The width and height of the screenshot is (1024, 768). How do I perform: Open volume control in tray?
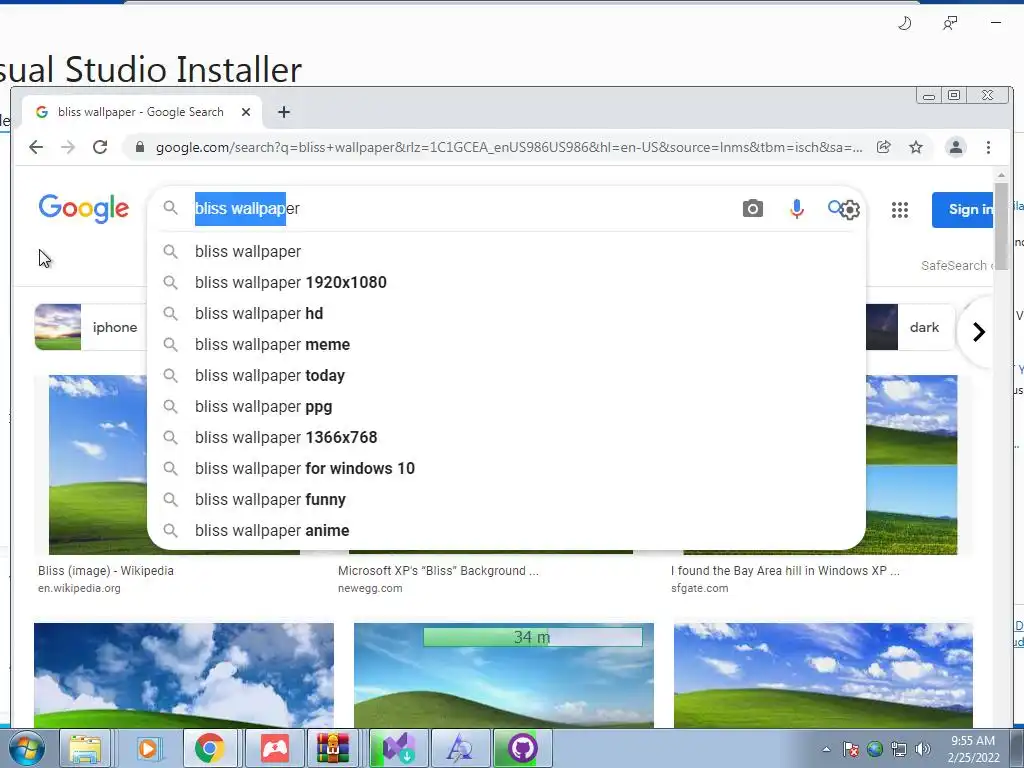922,749
